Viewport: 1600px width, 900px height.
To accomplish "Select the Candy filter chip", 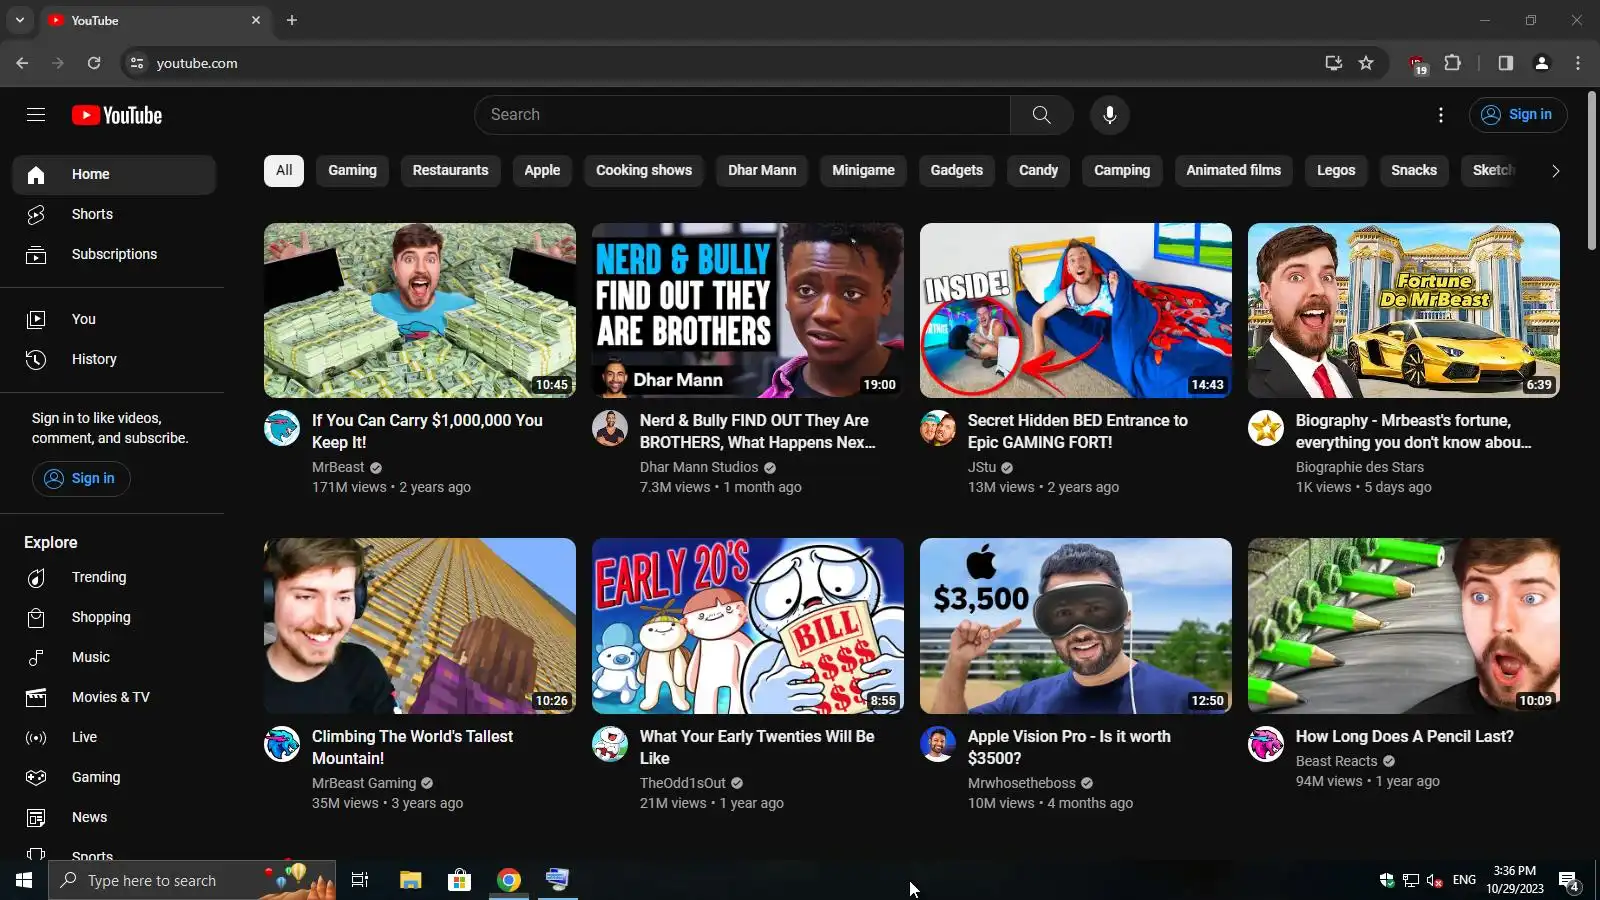I will tap(1038, 171).
